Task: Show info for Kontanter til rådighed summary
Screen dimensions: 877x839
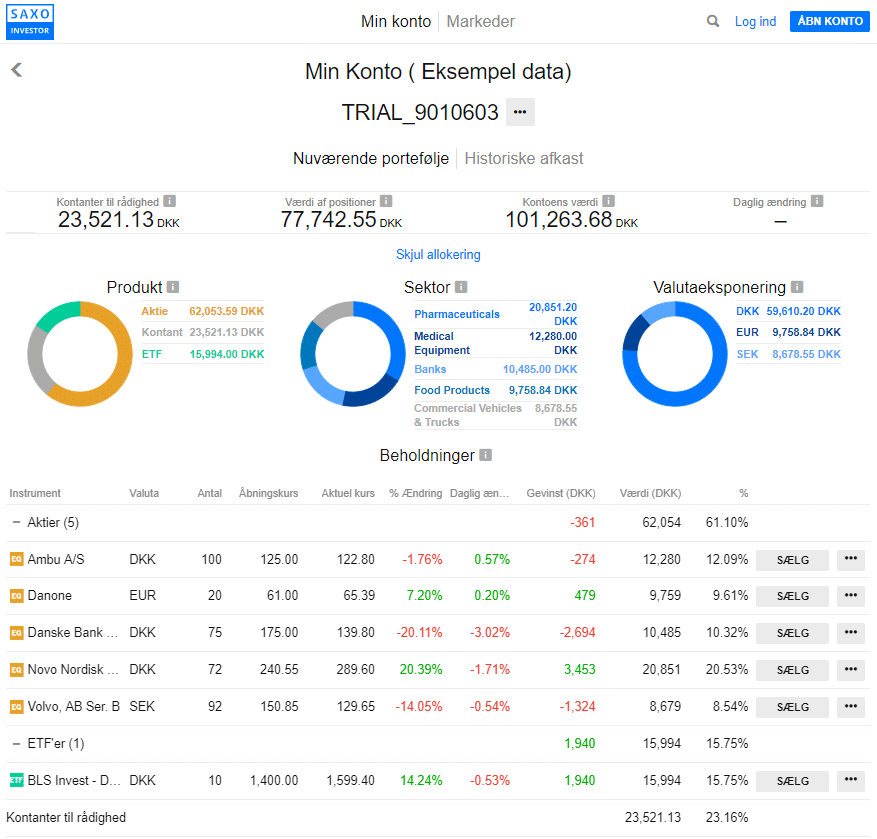Action: click(x=169, y=201)
